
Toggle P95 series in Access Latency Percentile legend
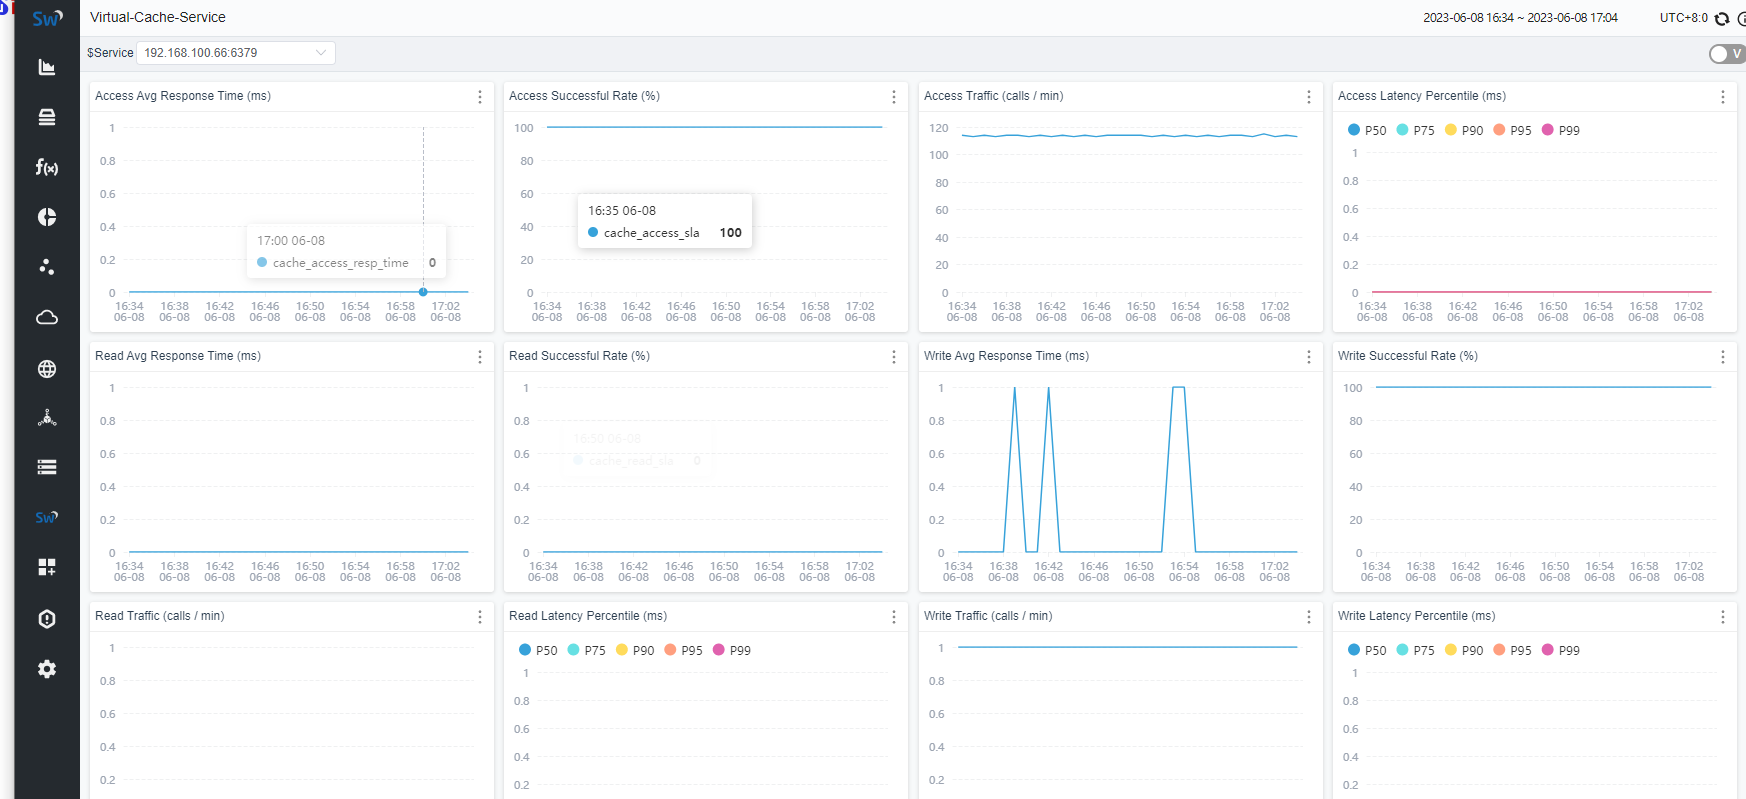coord(1513,130)
